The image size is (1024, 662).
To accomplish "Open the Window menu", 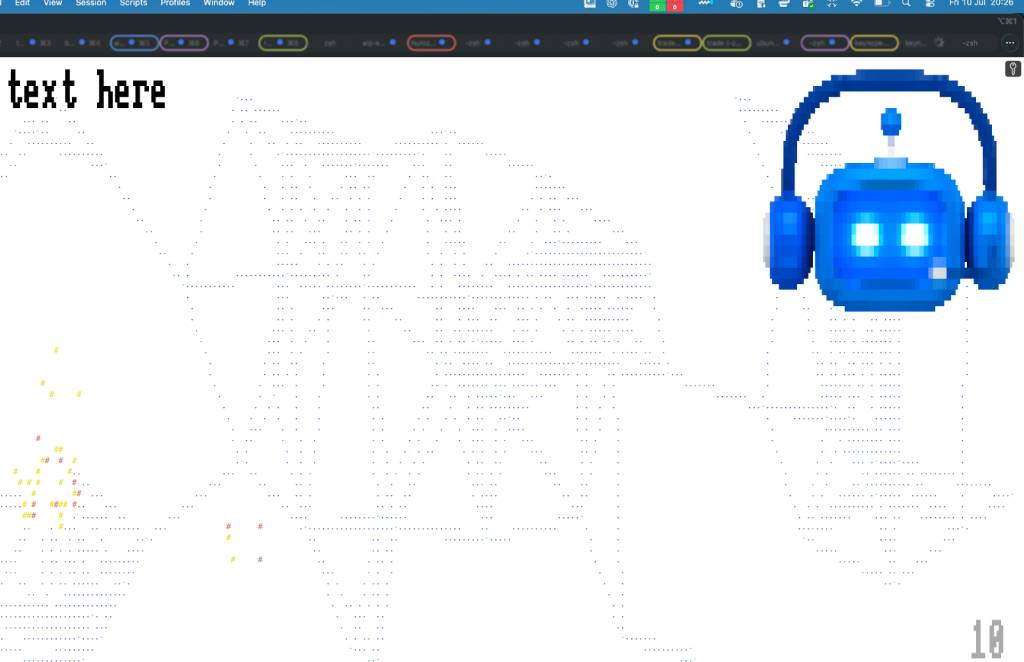I will click(219, 3).
